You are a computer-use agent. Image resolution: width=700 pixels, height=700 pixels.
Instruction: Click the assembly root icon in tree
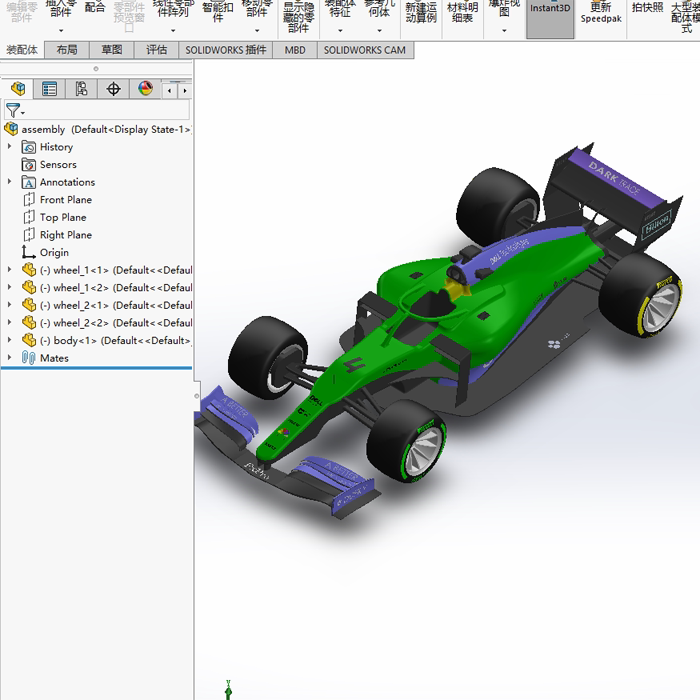pos(11,129)
